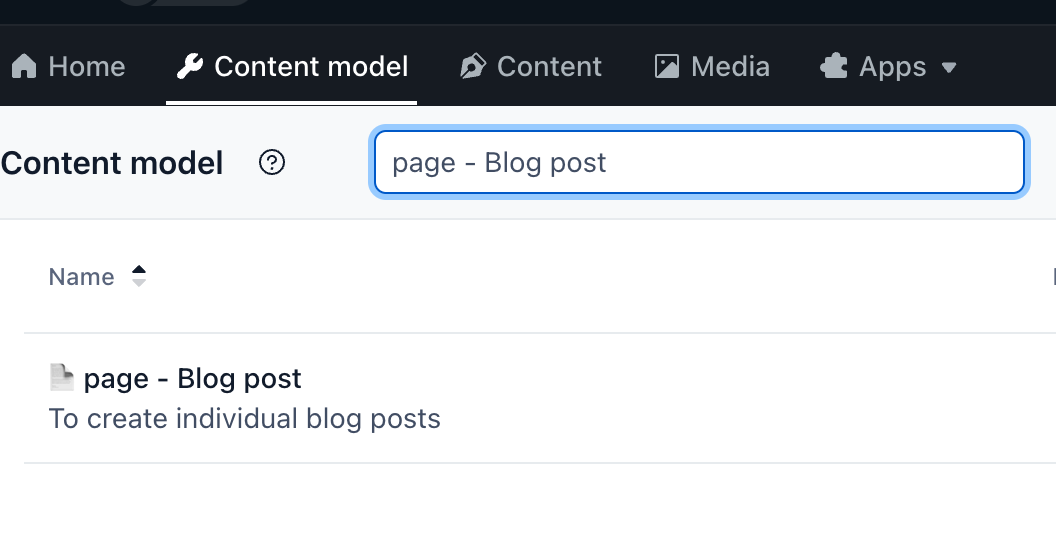This screenshot has width=1056, height=550.
Task: Click the "To create individual blog posts" description
Action: point(245,418)
